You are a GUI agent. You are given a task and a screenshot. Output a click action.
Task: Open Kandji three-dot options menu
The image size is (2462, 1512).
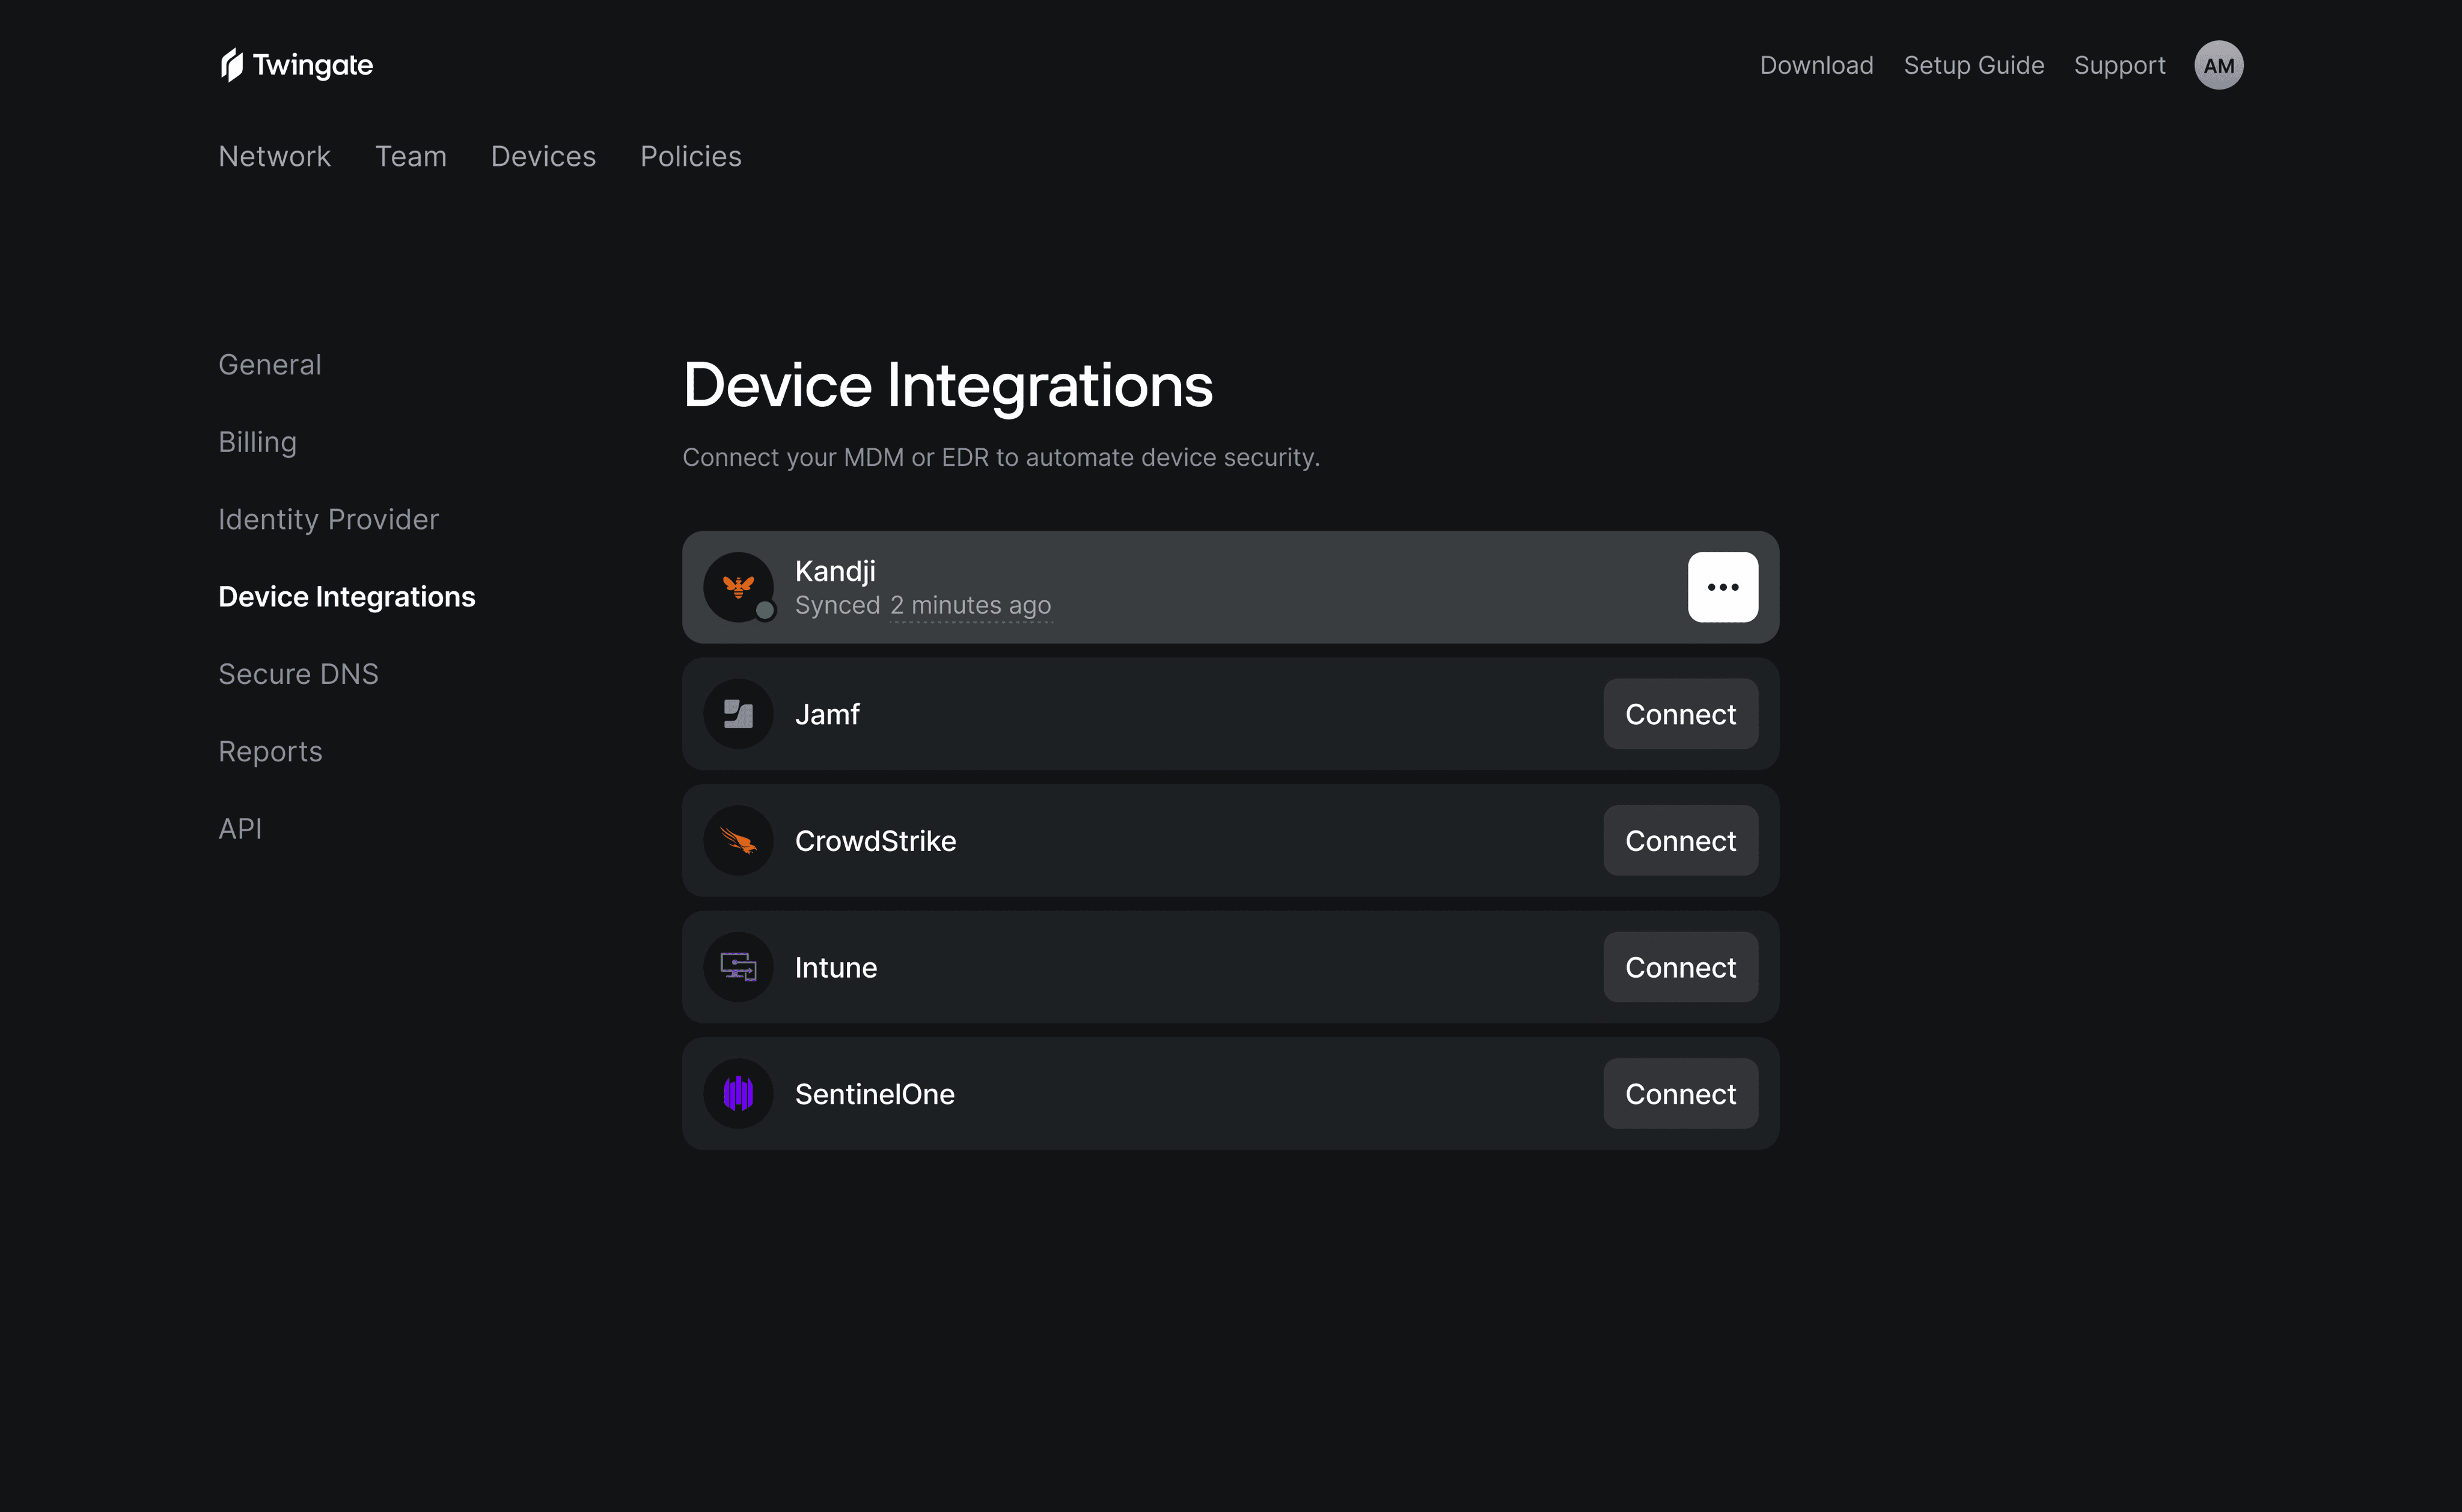pos(1722,587)
